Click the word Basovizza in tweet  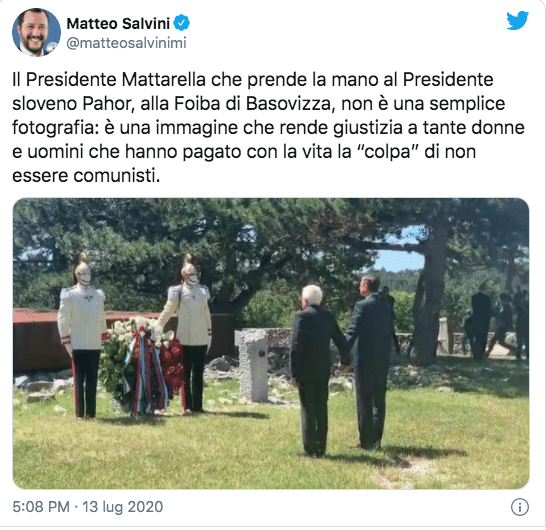click(290, 104)
